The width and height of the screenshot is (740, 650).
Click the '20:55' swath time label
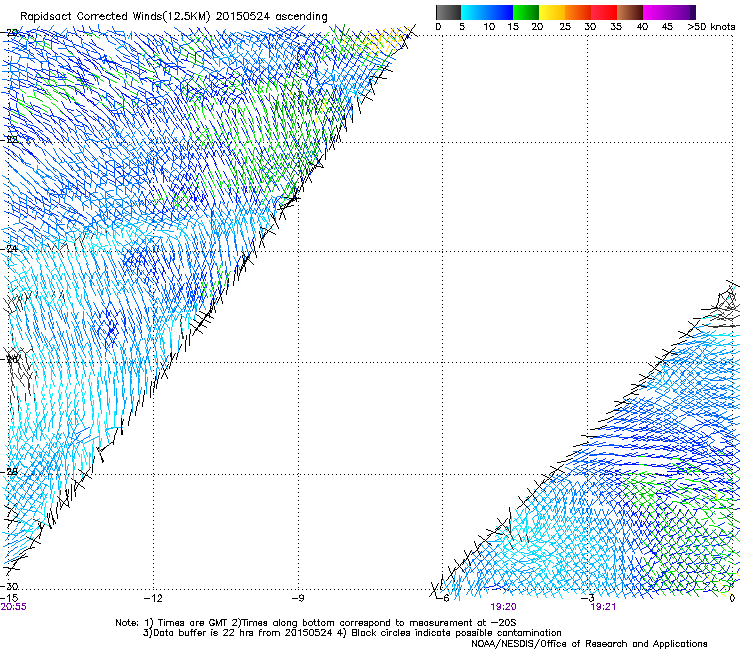click(14, 607)
